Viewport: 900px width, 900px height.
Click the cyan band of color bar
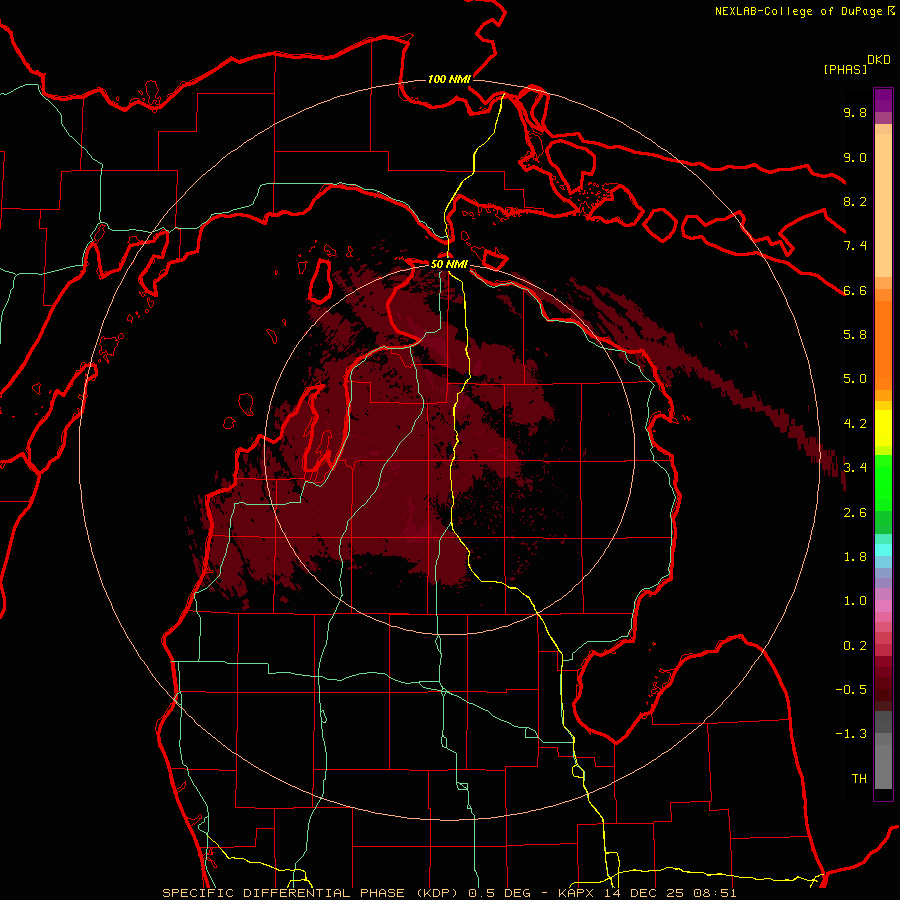(x=883, y=550)
